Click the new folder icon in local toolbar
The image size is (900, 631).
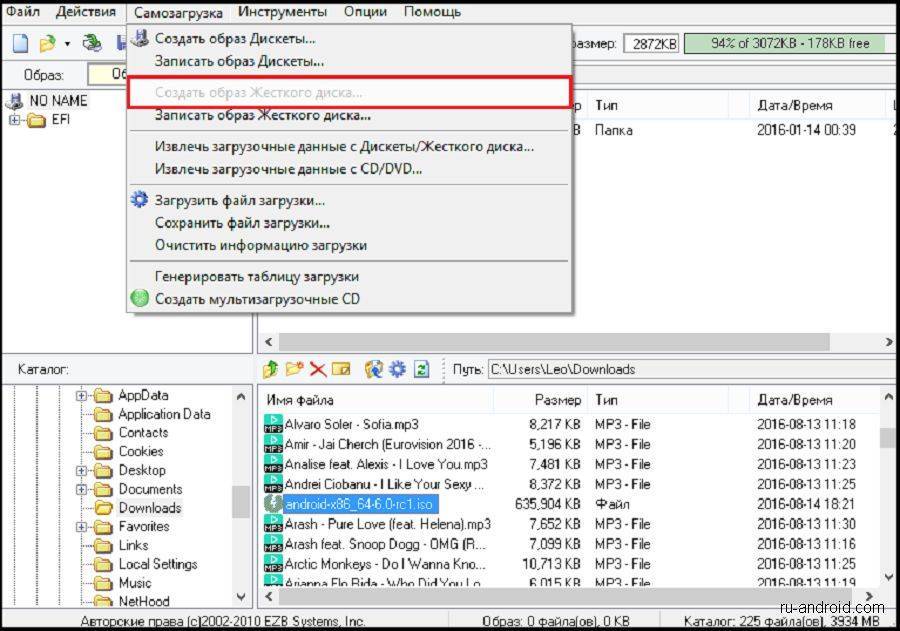point(294,369)
